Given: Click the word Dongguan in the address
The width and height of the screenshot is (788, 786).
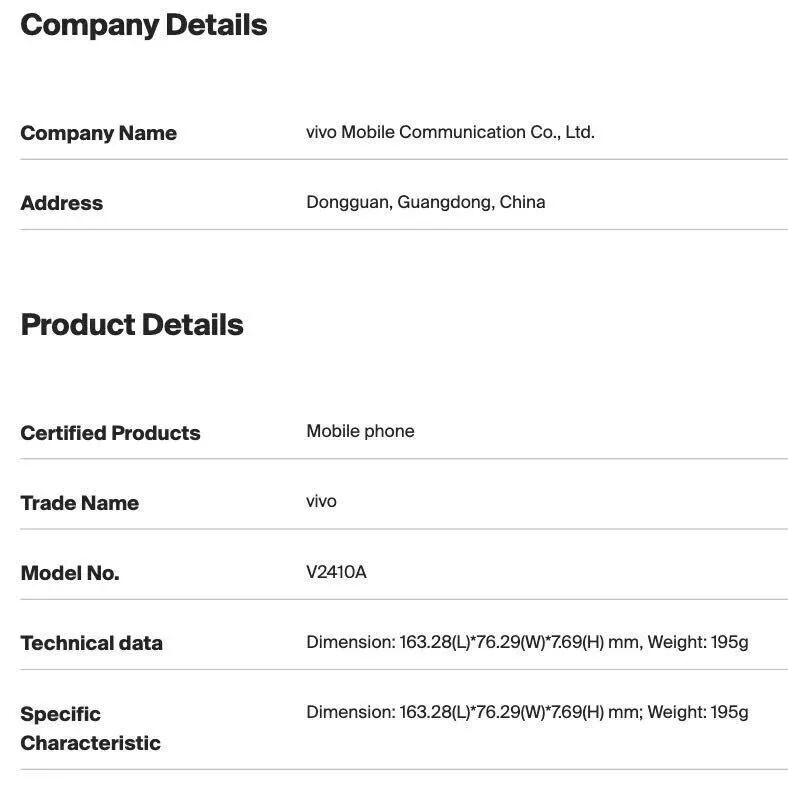Looking at the screenshot, I should tap(348, 202).
